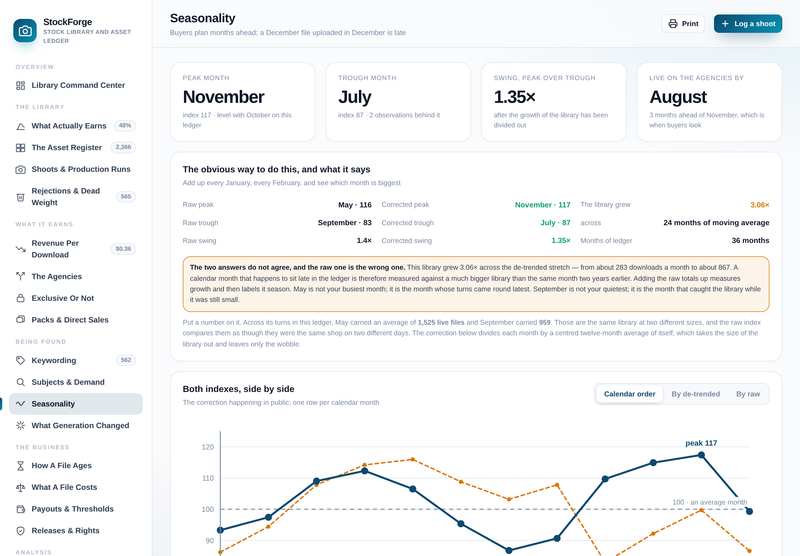800x556 pixels.
Task: Open Rejections & Dead Weight
Action: coord(76,197)
